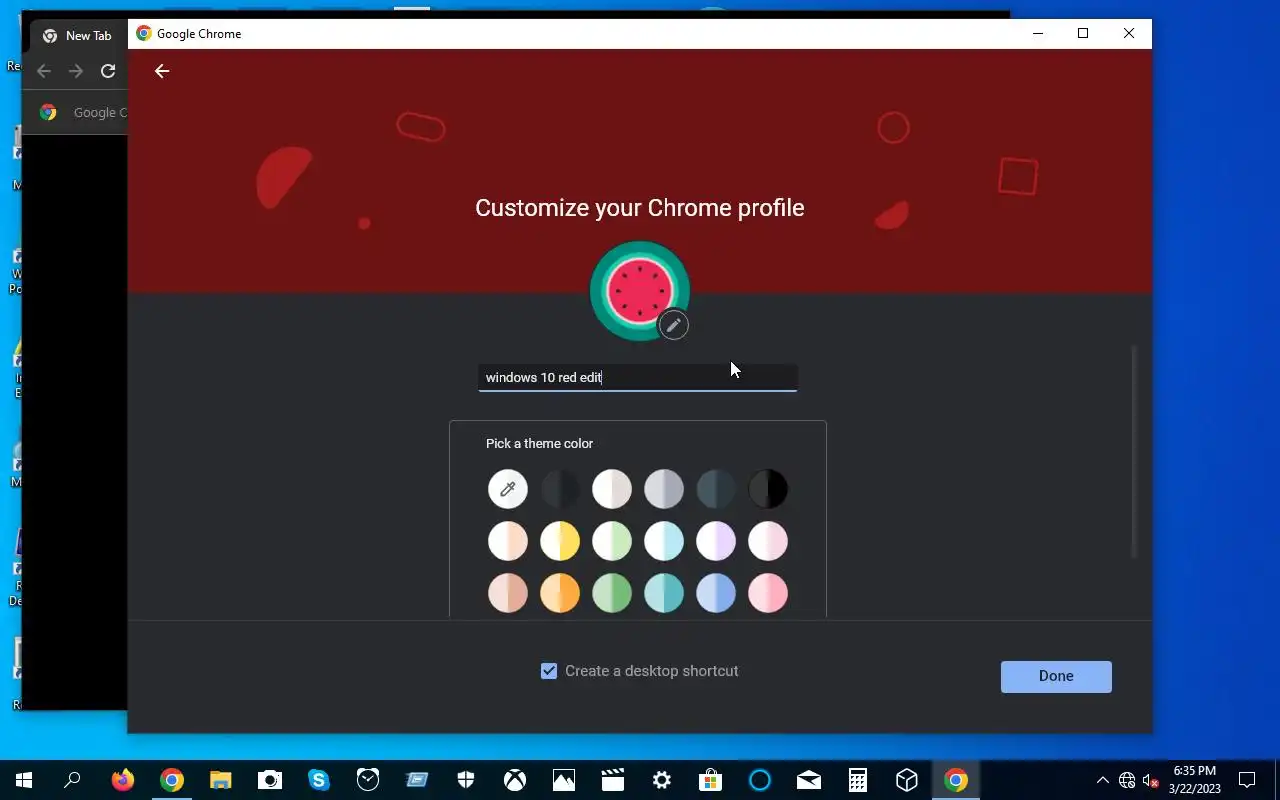
Task: Open 3D Viewer cube icon on the taskbar
Action: click(907, 780)
